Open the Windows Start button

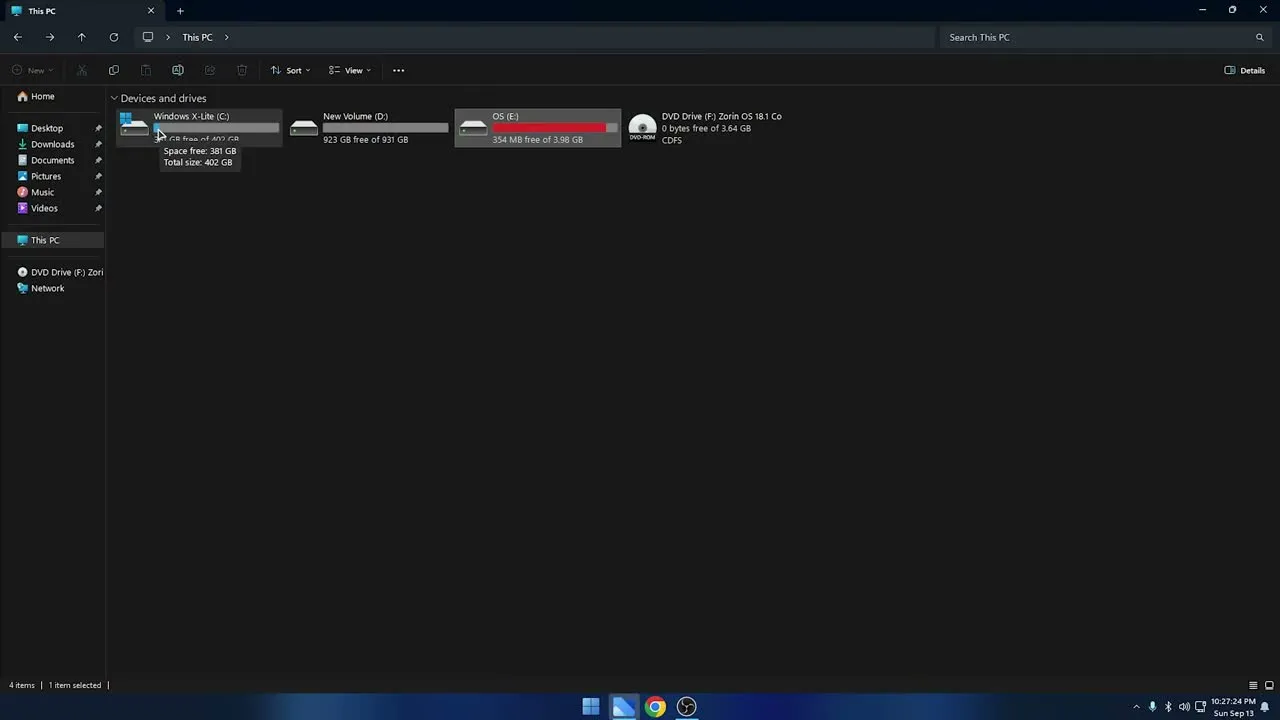(591, 707)
